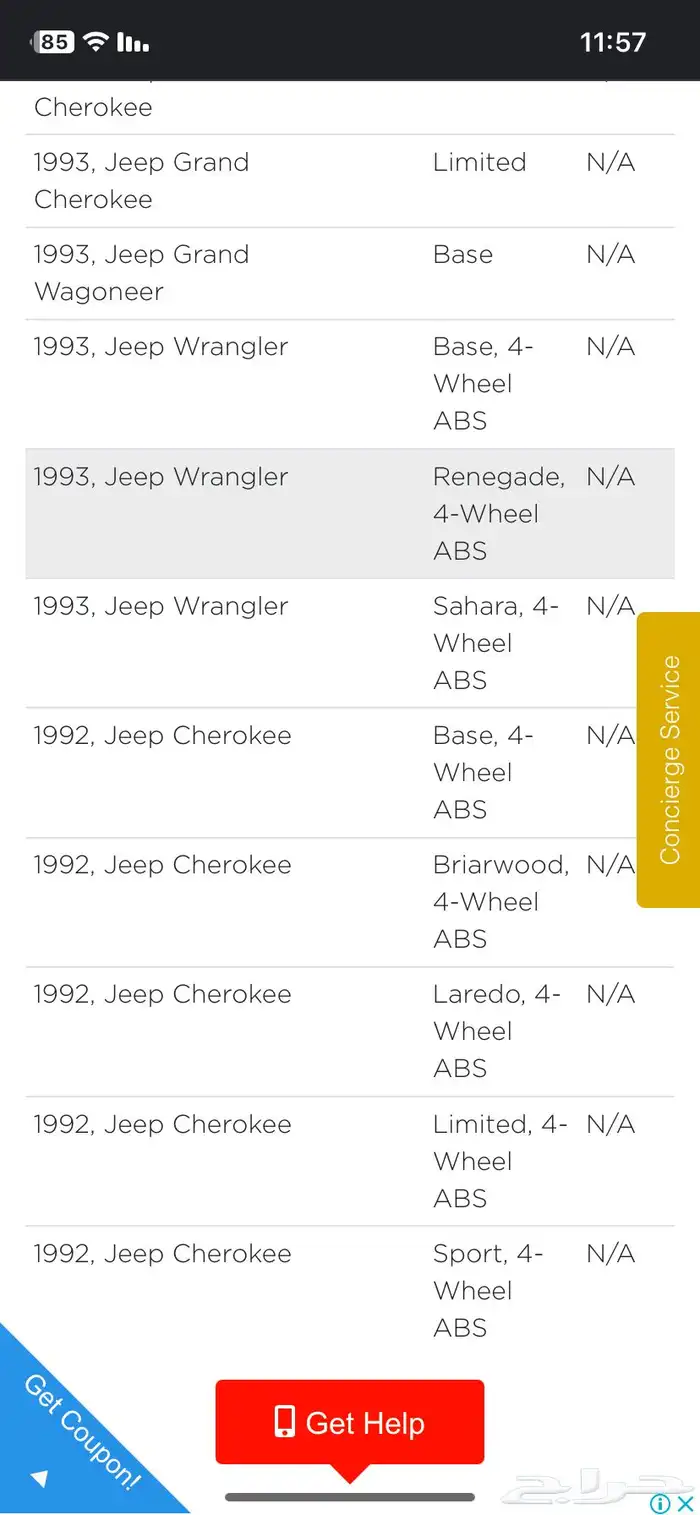
Task: Select the 1993 Jeep Grand Cherokee Limited row
Action: (x=350, y=181)
